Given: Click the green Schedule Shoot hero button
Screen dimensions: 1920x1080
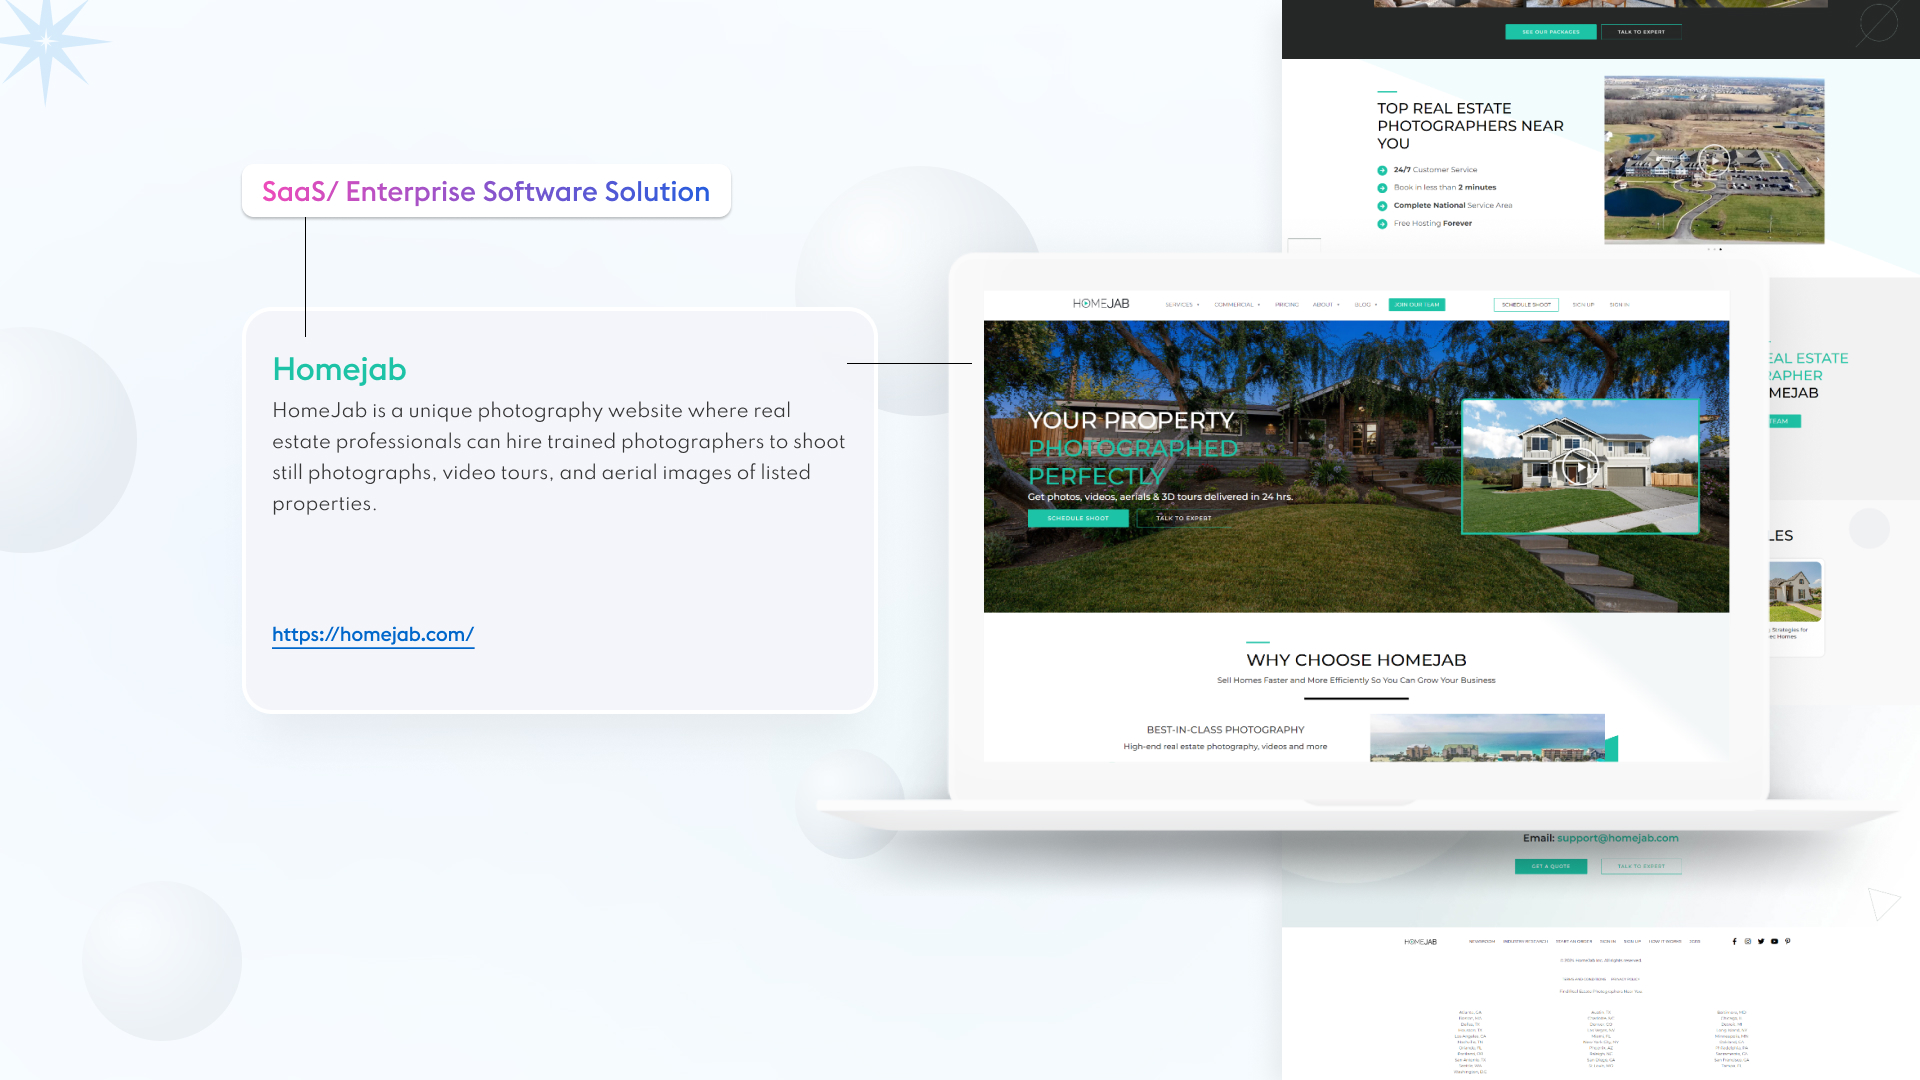Looking at the screenshot, I should click(1078, 518).
